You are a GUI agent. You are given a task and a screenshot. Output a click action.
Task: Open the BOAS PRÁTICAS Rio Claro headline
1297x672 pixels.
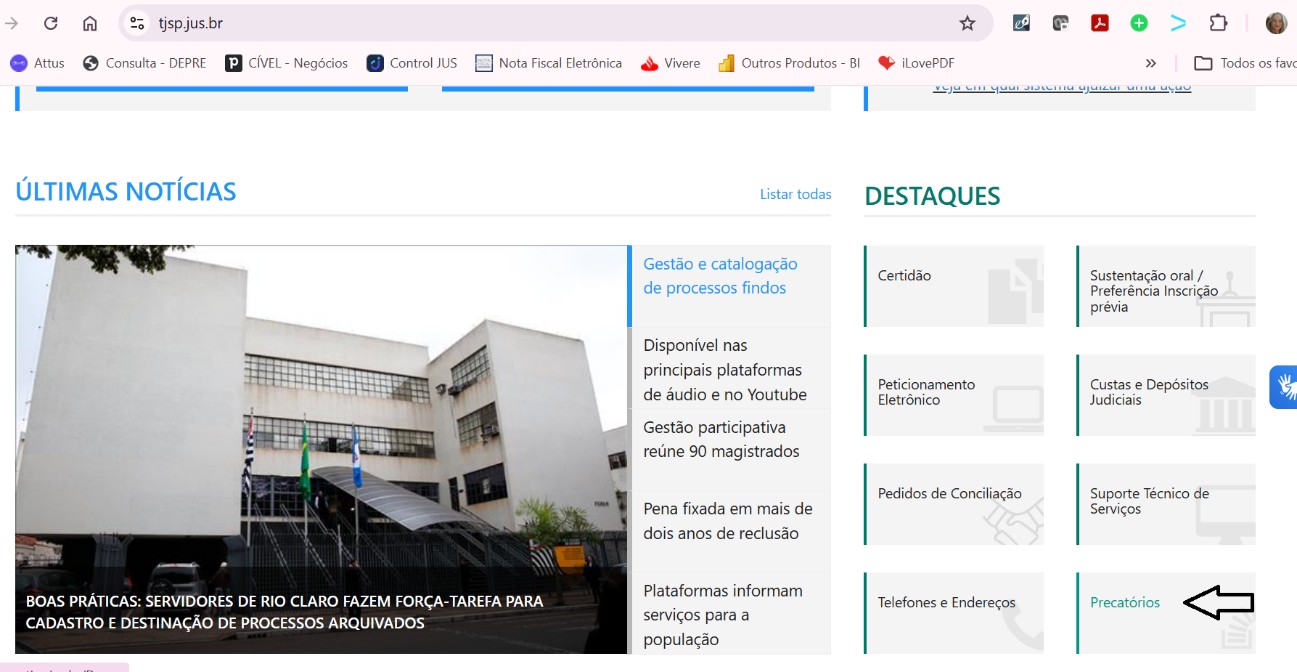(285, 612)
